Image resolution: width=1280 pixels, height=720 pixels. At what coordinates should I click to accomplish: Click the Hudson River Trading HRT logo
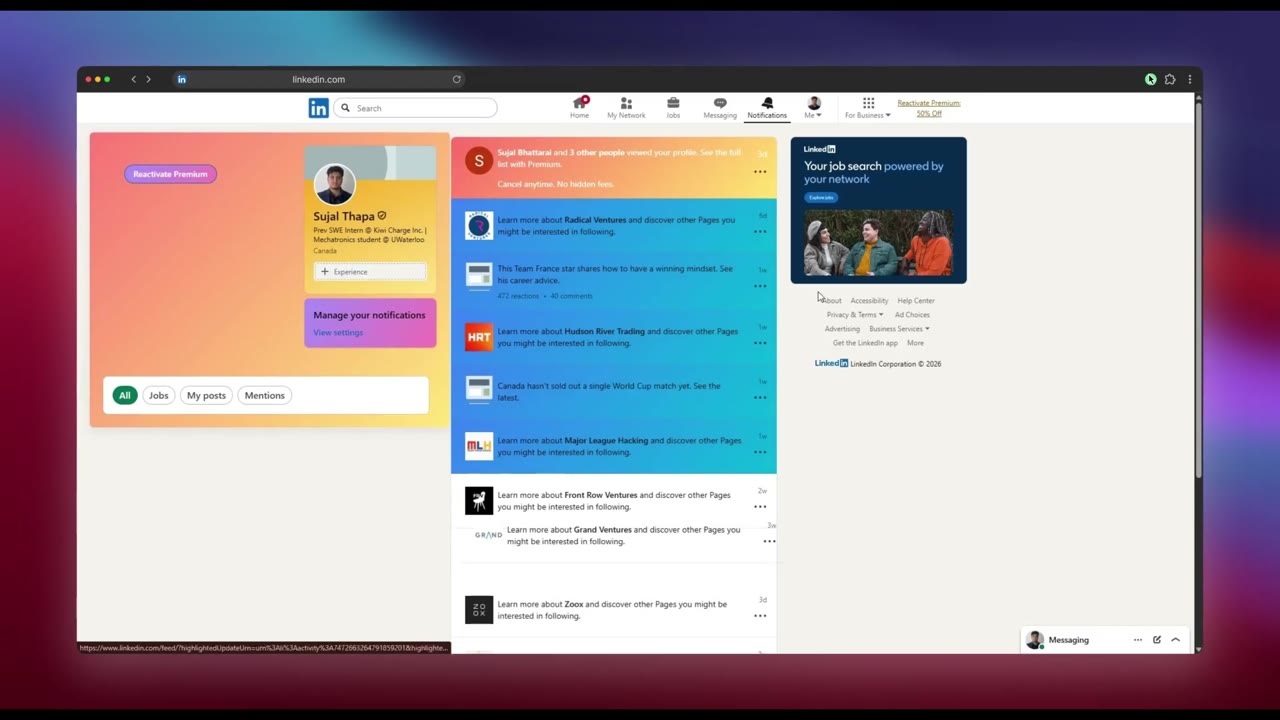479,337
